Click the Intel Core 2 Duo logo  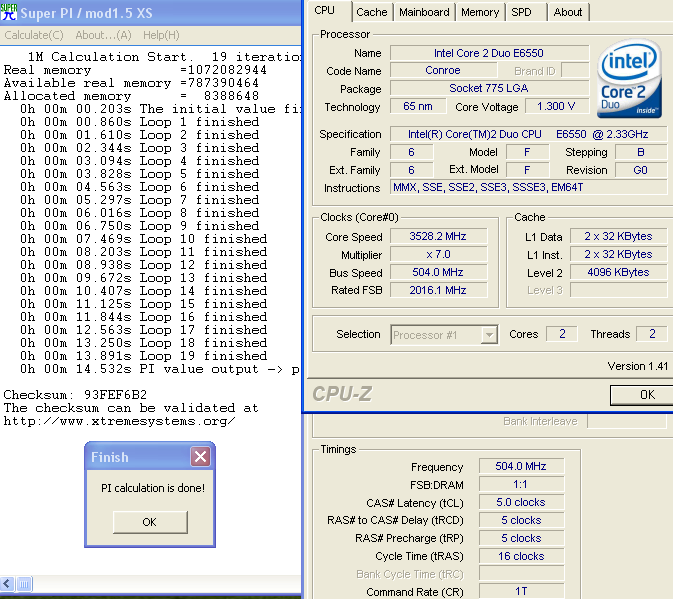point(629,78)
